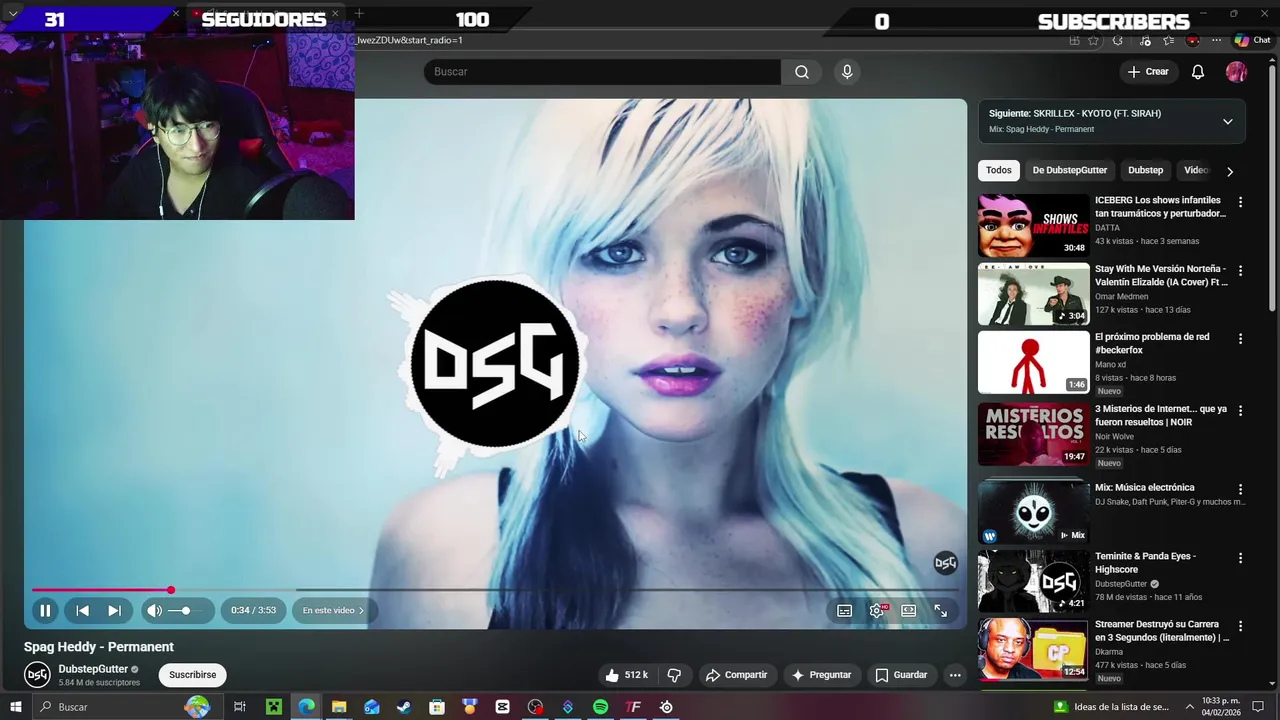
Task: Dislike the video with thumbs down
Action: [x=674, y=675]
